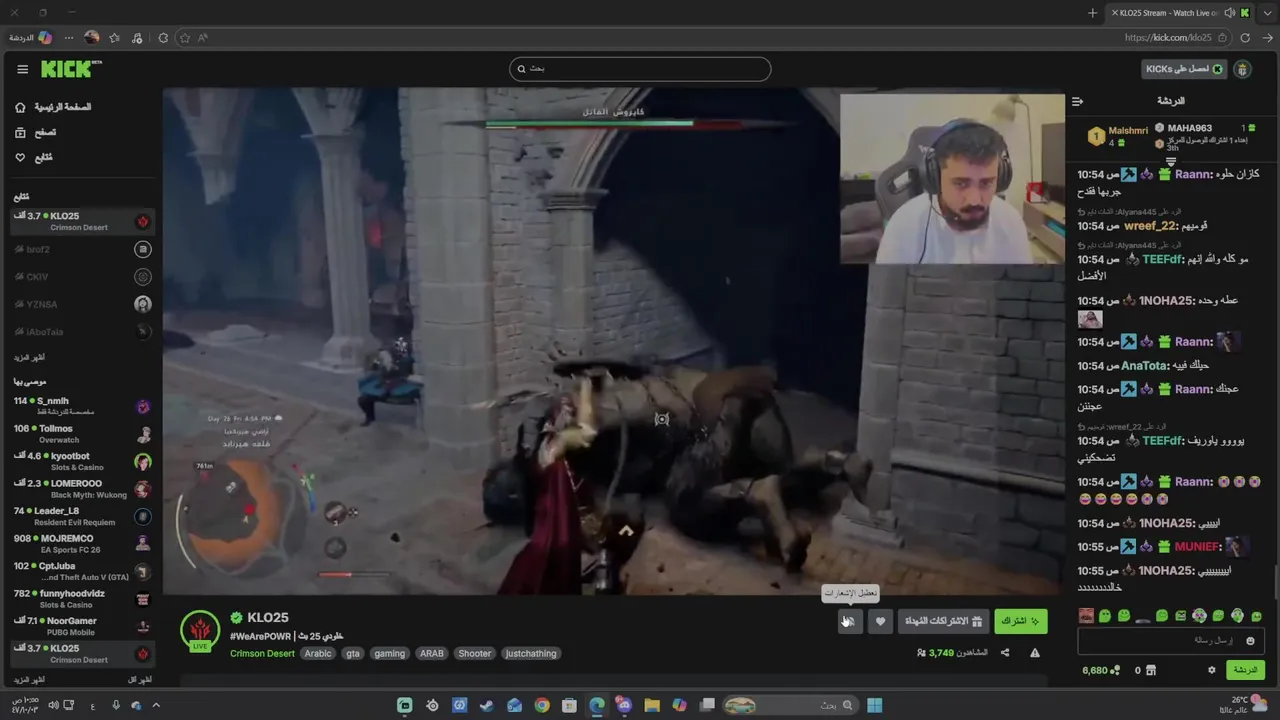Open recommended channel funnyhoodvidz
Image resolution: width=1280 pixels, height=720 pixels.
pyautogui.click(x=83, y=599)
